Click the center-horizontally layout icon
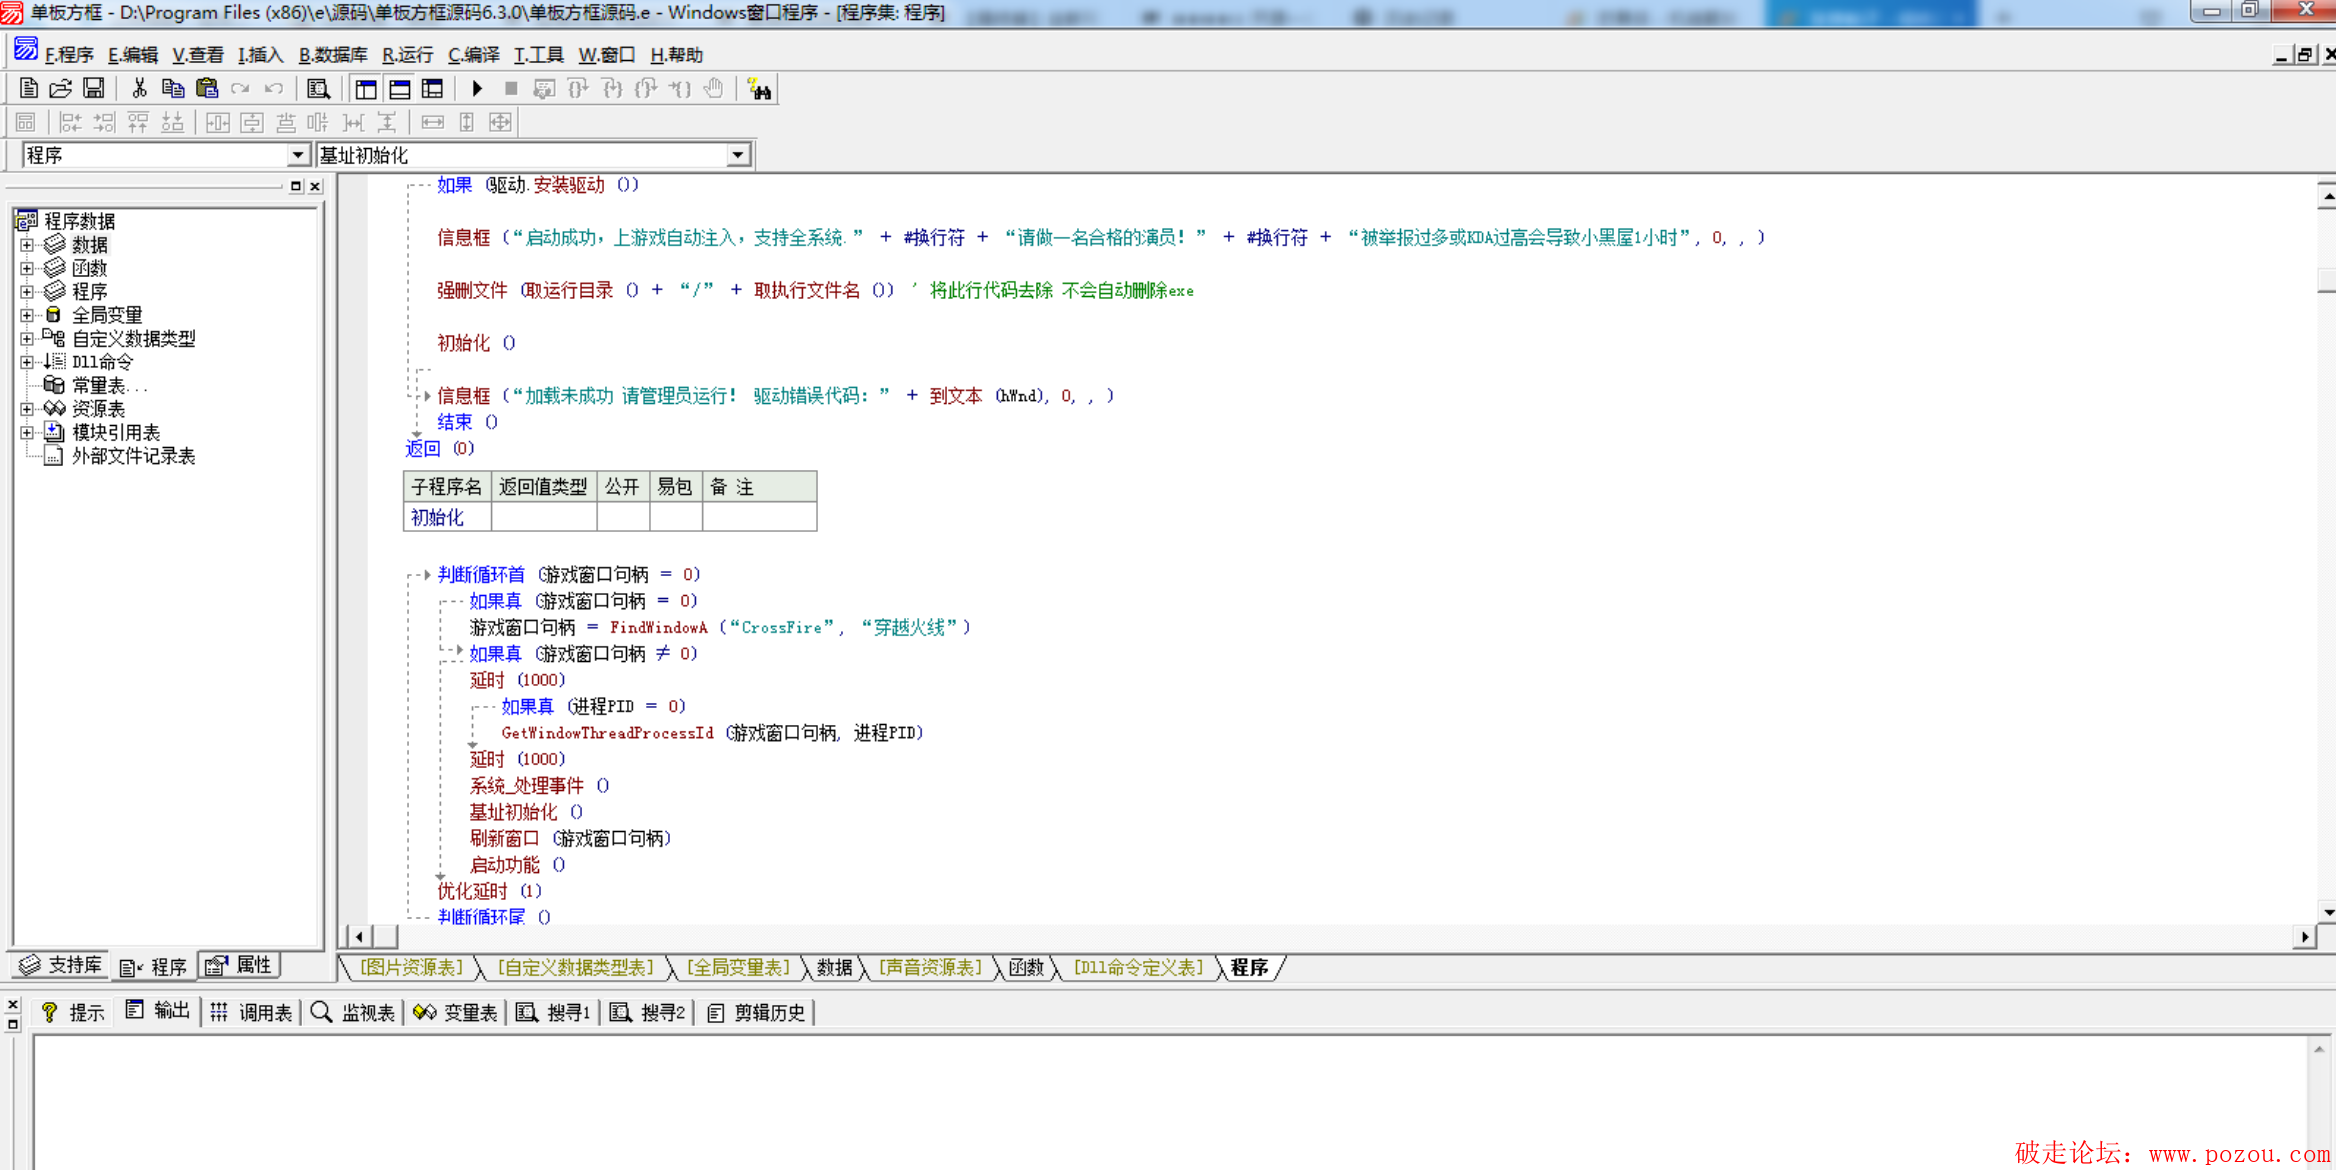Viewport: 2336px width, 1170px height. pos(218,122)
